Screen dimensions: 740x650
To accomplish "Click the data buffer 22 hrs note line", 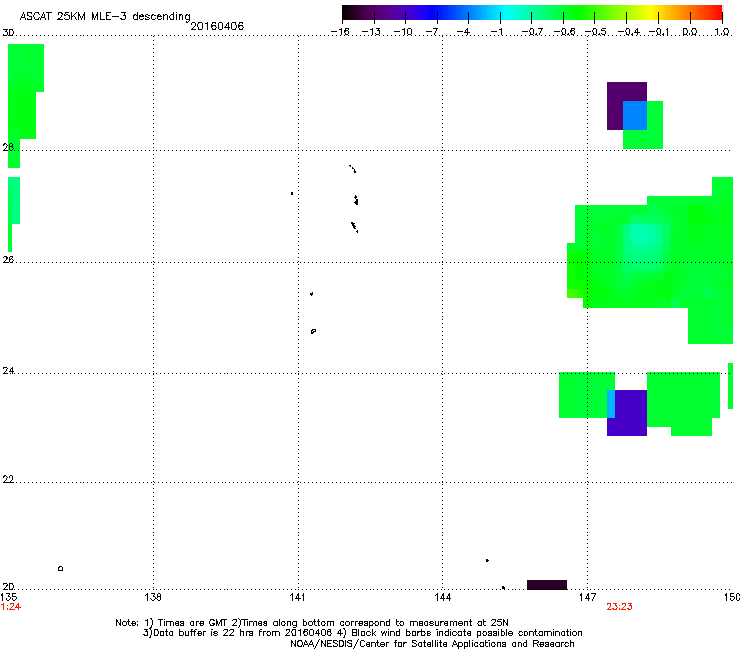I will coord(362,633).
